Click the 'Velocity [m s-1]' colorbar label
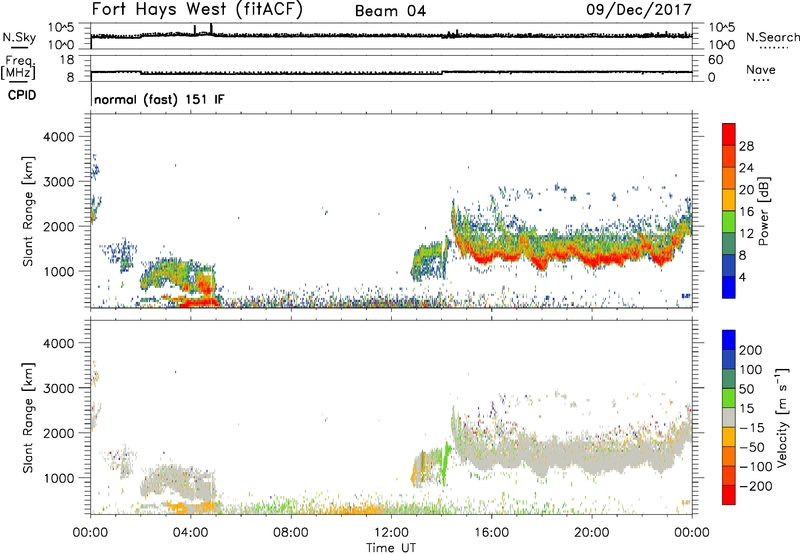The height and width of the screenshot is (554, 800). 782,417
